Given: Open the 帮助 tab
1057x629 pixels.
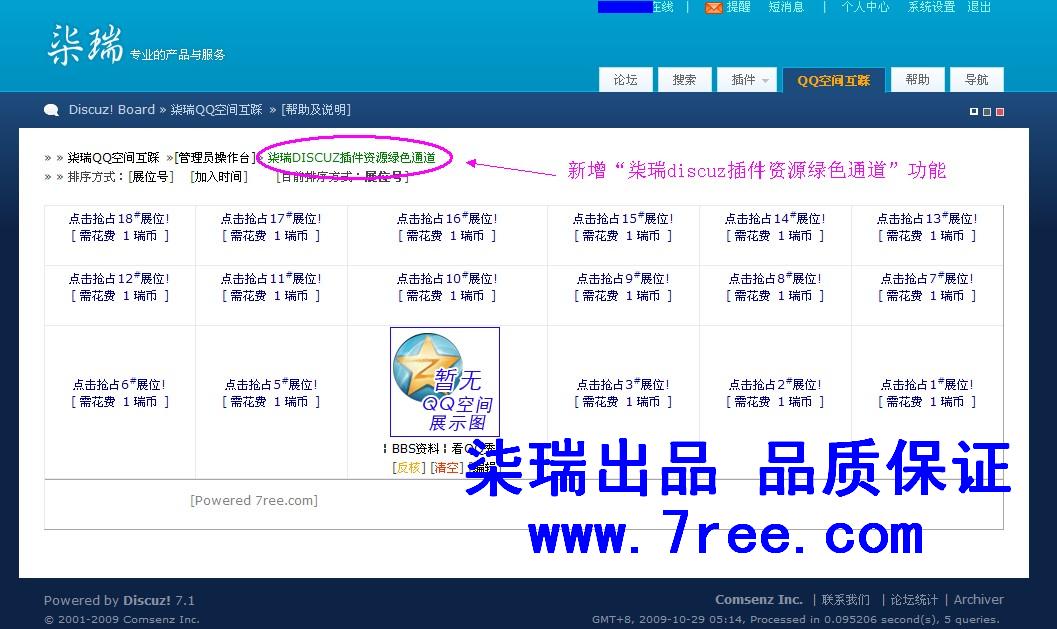Looking at the screenshot, I should tap(917, 80).
